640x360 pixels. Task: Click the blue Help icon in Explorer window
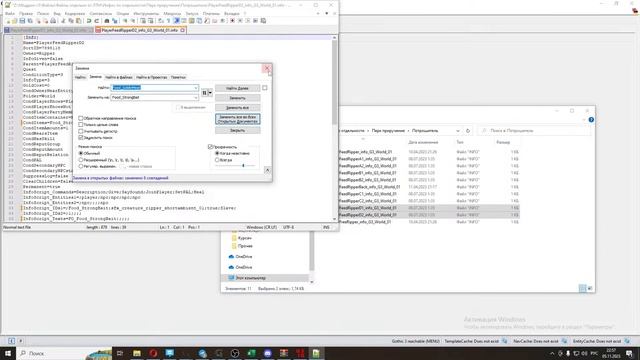point(591,120)
